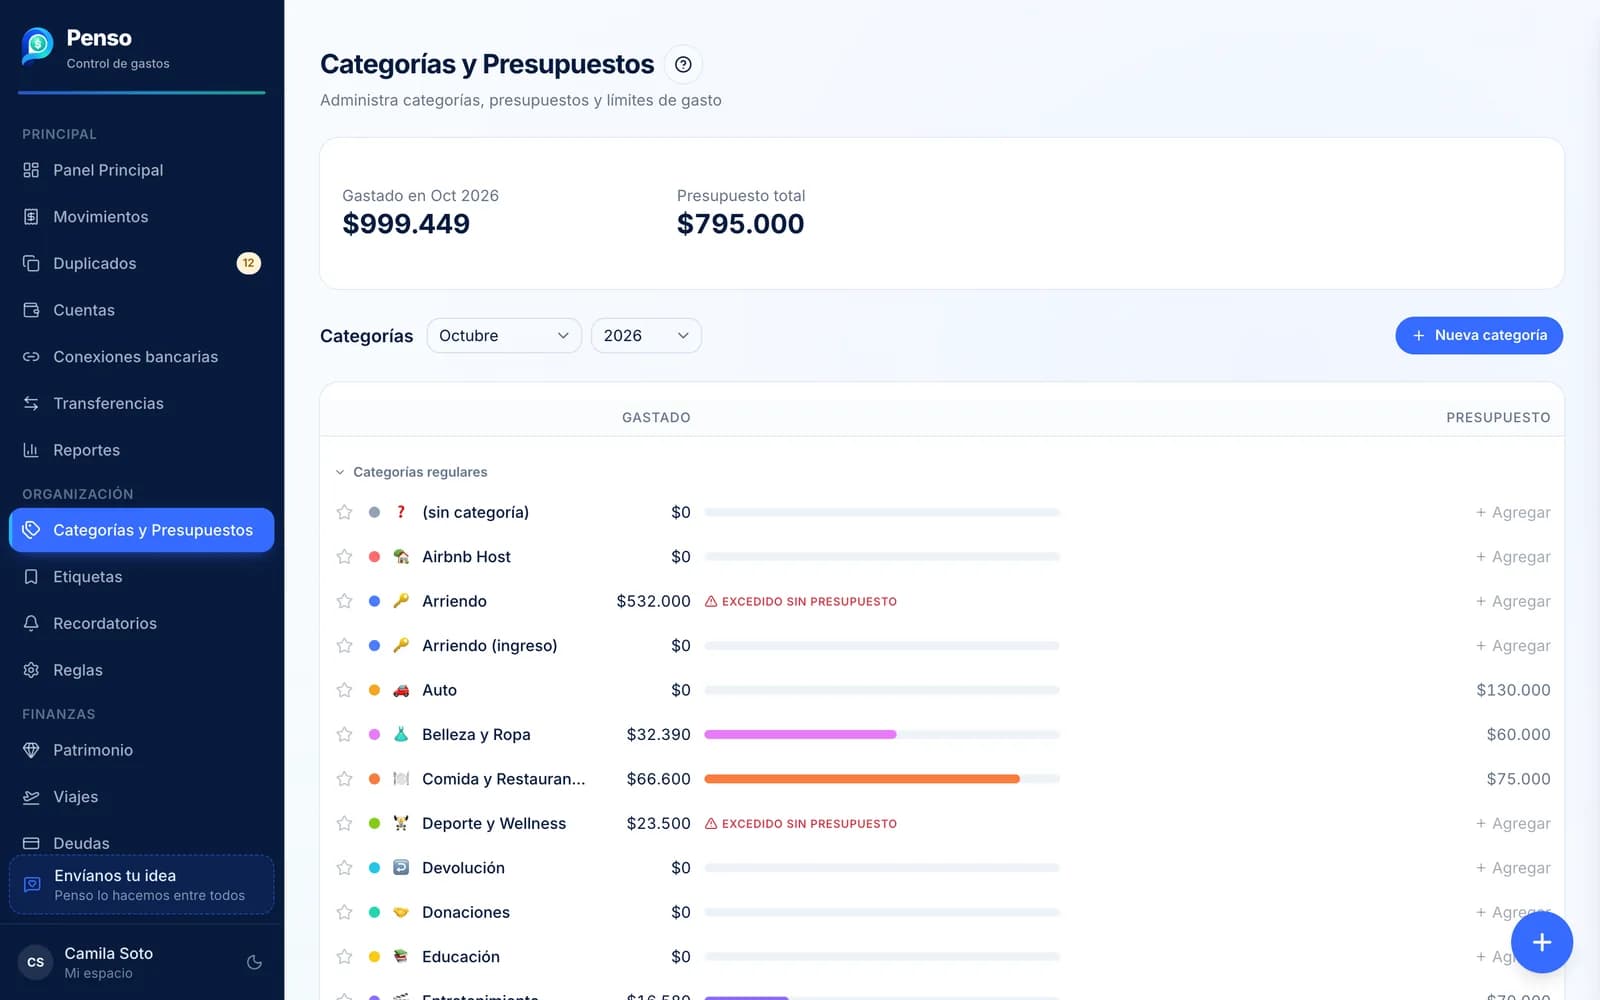Click Agregar budget for Deporte y Wellness
Image resolution: width=1600 pixels, height=1000 pixels.
(x=1513, y=823)
